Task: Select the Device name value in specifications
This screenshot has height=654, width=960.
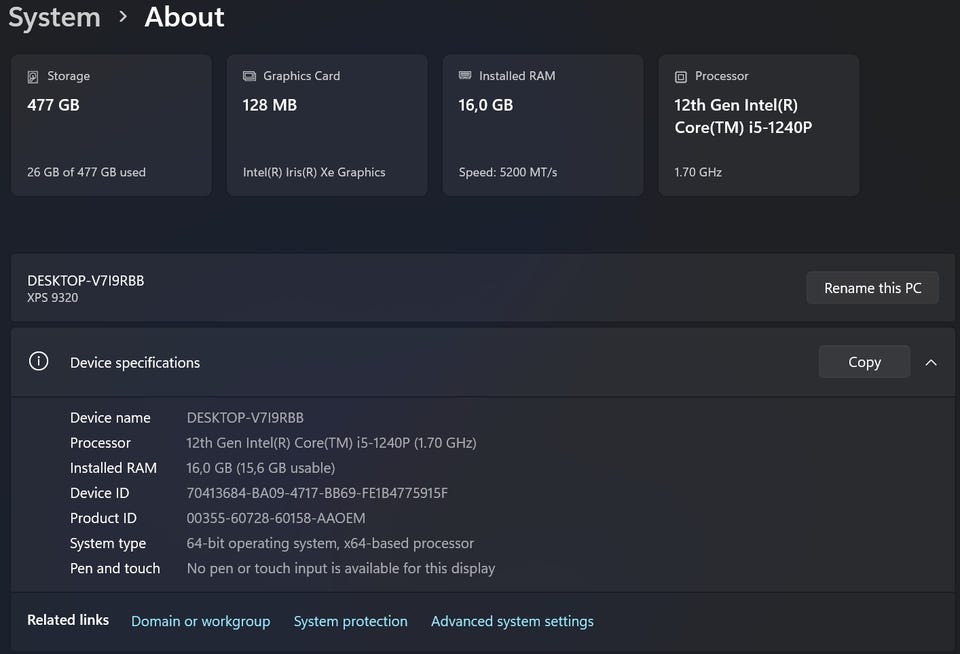Action: click(x=245, y=418)
